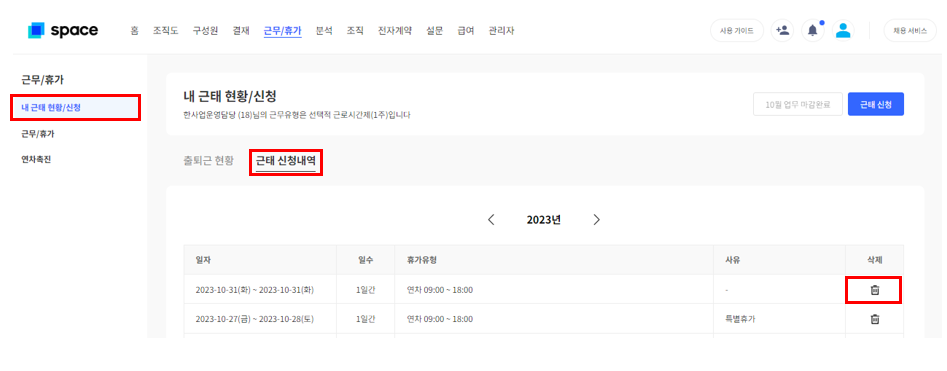Click 1일간 in the 10-31 row

pos(365,290)
